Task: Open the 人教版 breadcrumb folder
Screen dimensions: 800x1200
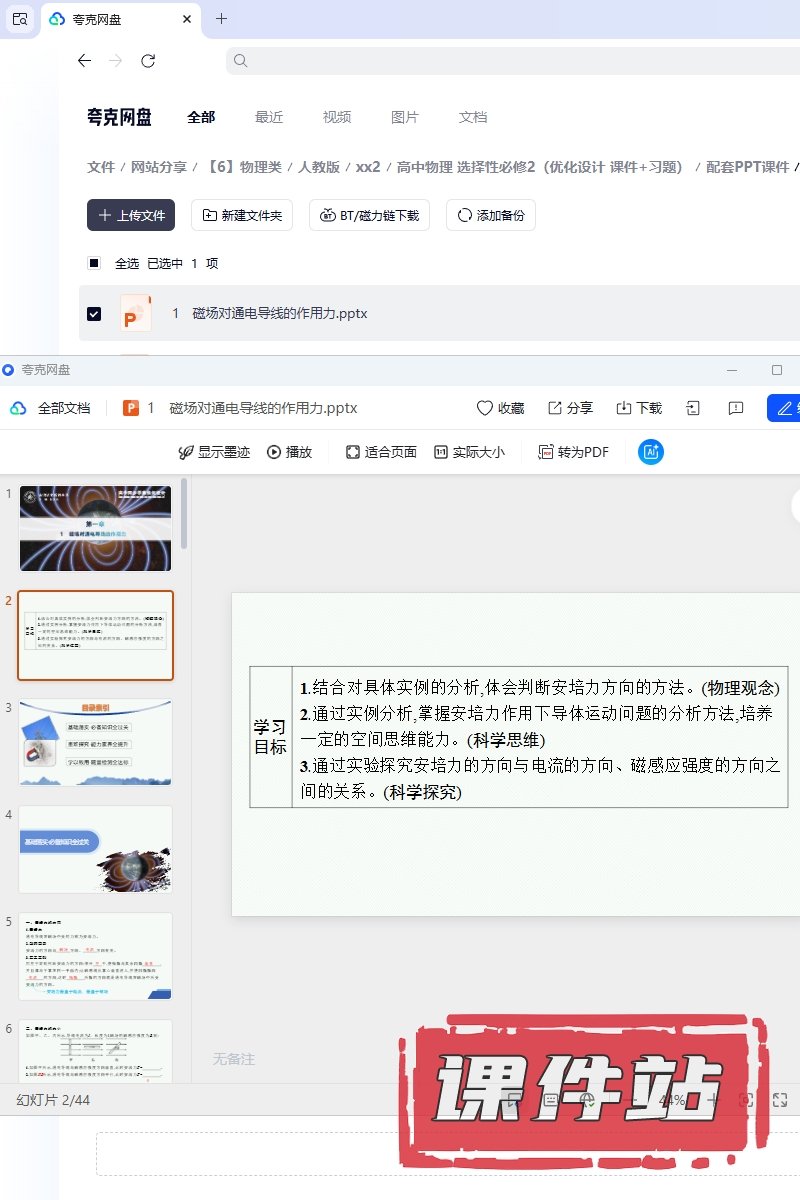Action: pos(319,167)
